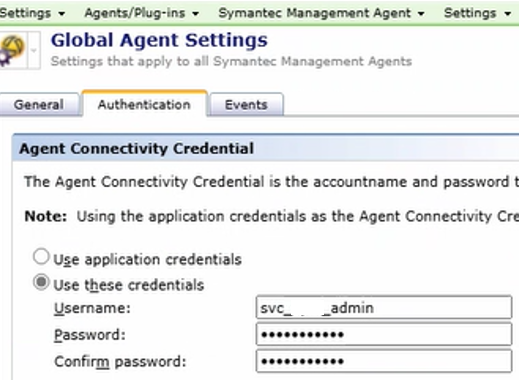The width and height of the screenshot is (519, 380).
Task: Click the Global Agent Settings gear icon
Action: (12, 50)
